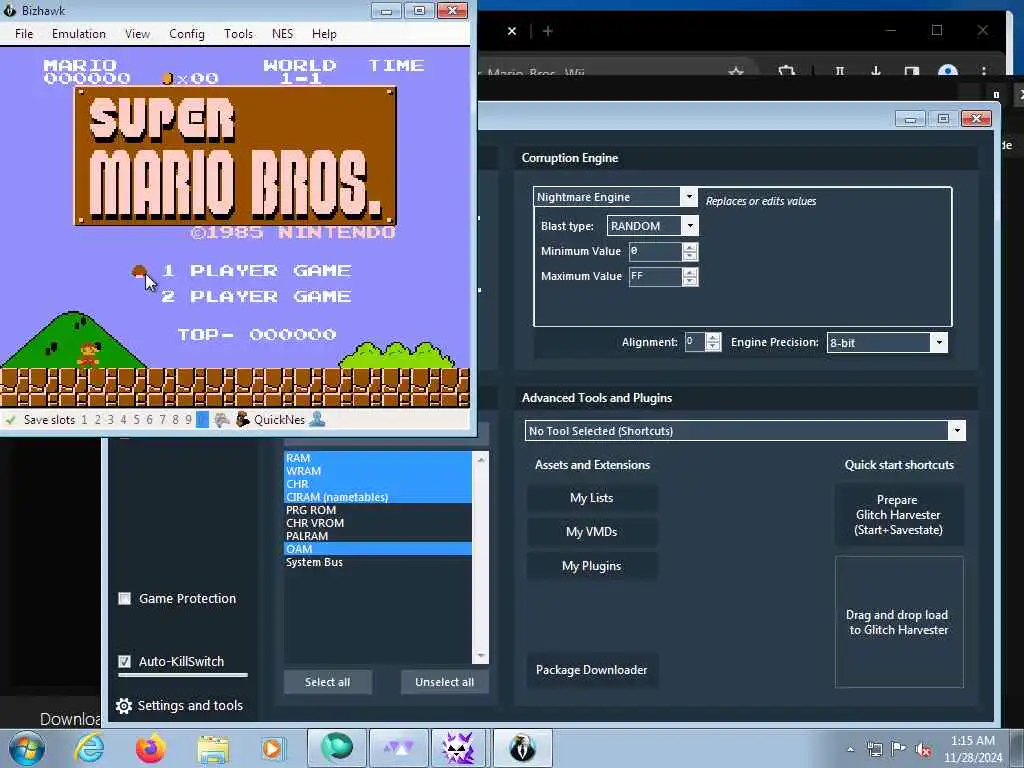The image size is (1024, 768).
Task: Deselect OAM in the domain list
Action: [377, 549]
